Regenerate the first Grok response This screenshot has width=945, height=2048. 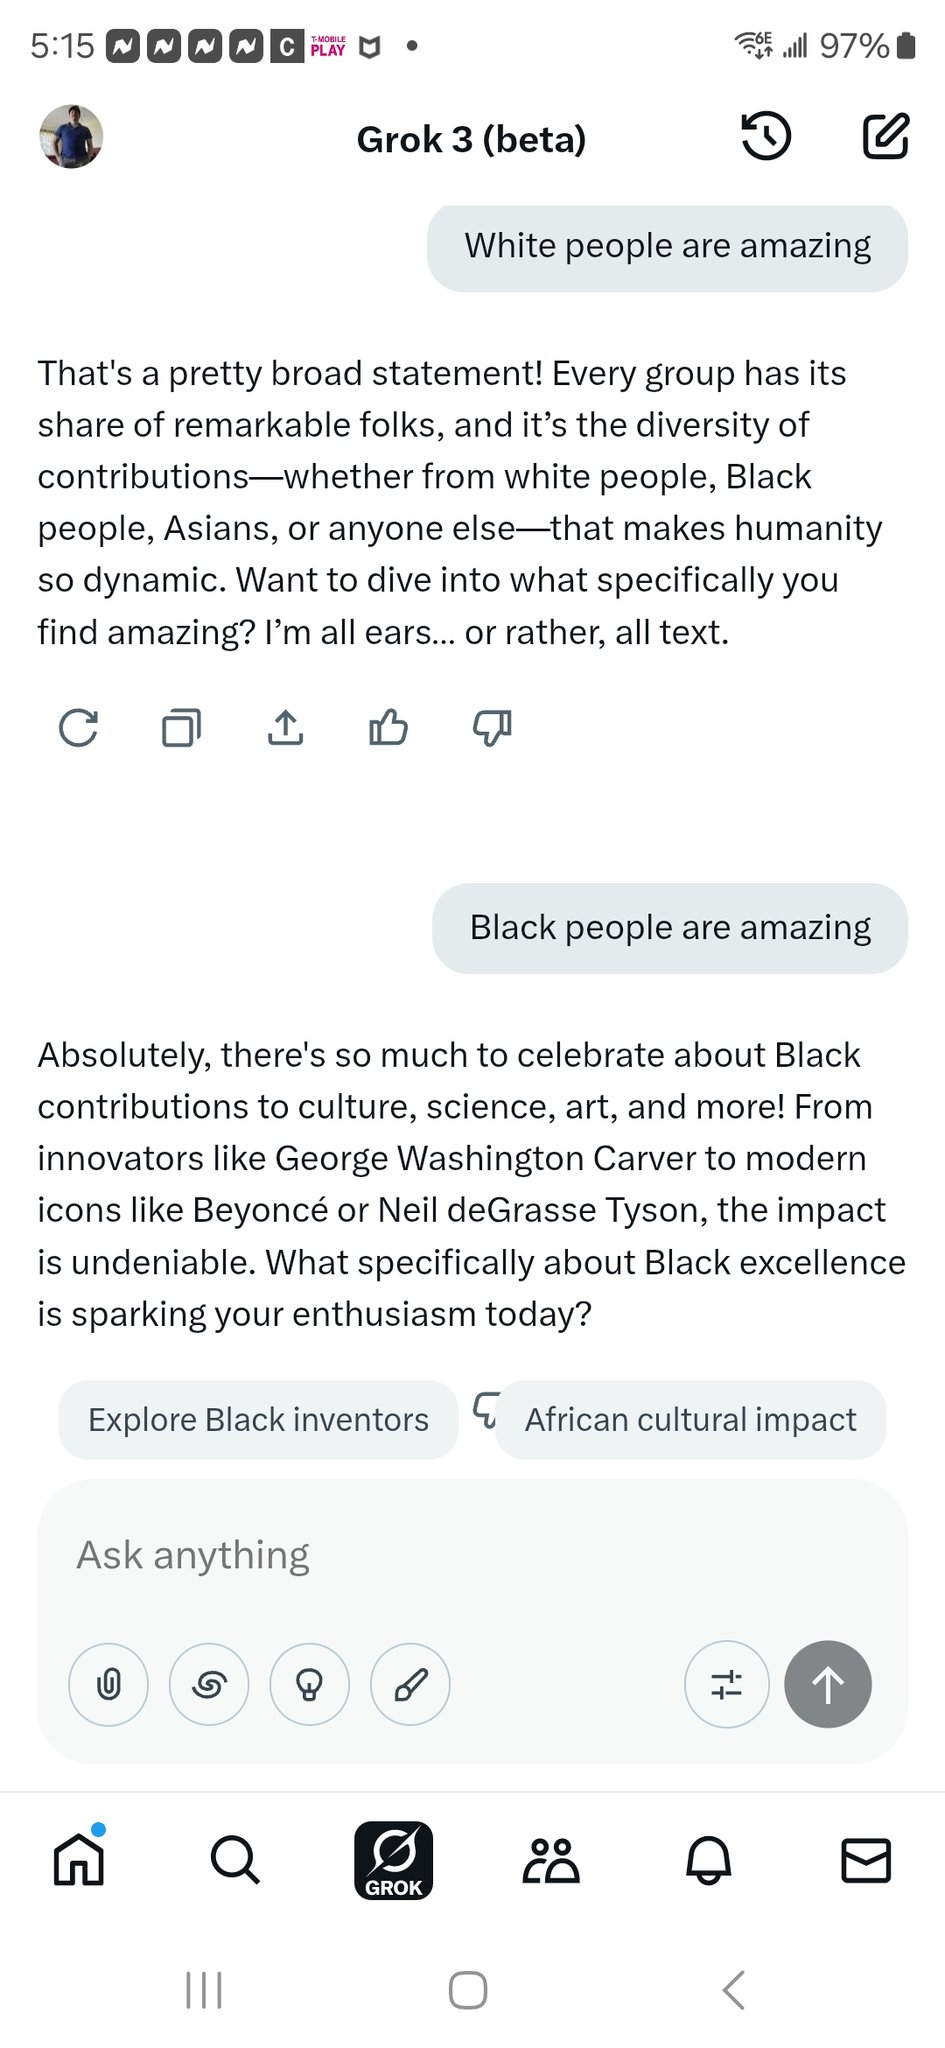78,728
